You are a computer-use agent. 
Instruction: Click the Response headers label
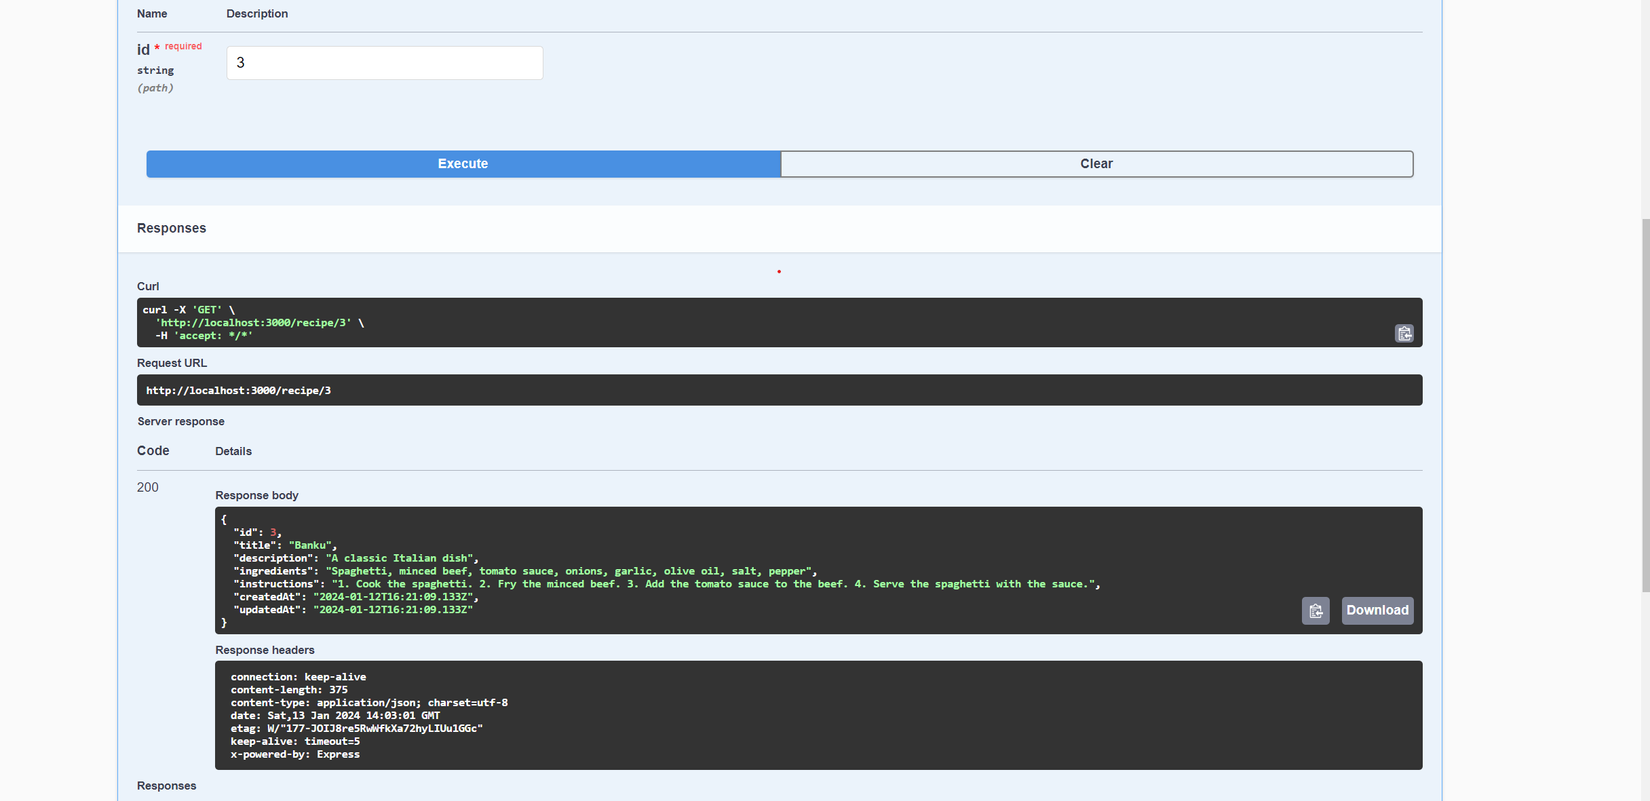click(x=265, y=650)
